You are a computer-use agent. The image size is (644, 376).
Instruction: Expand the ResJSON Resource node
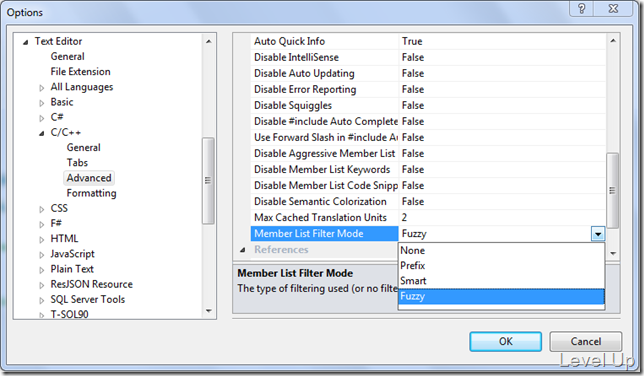pos(41,285)
